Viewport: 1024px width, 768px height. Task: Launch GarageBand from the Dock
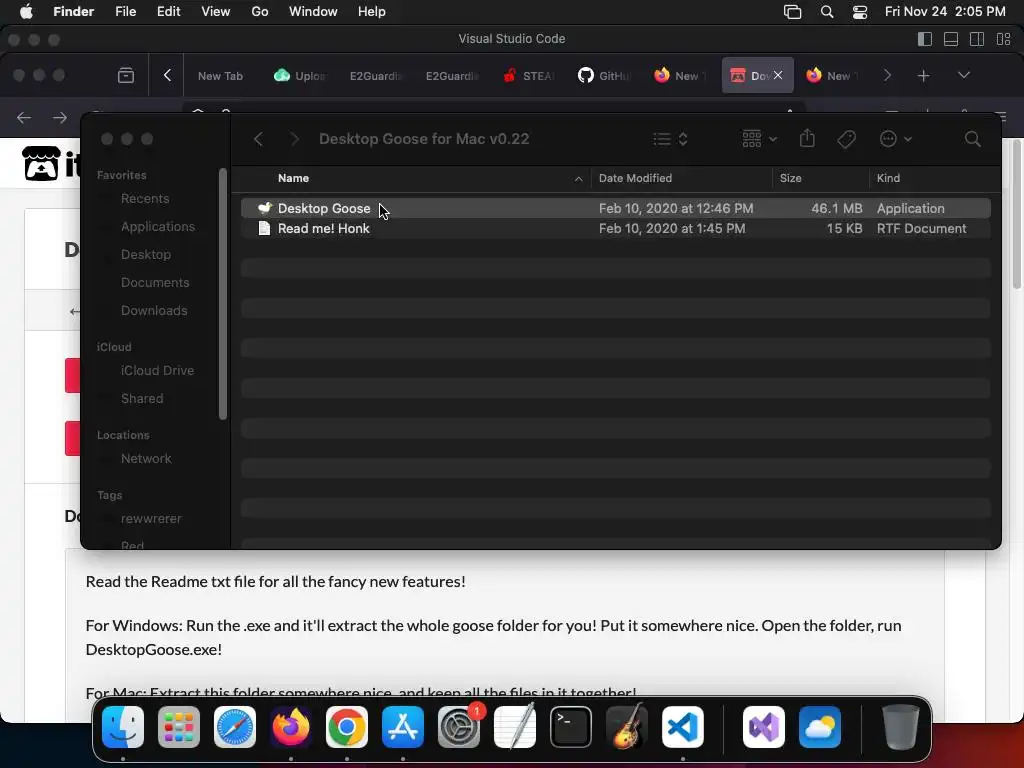coord(627,727)
